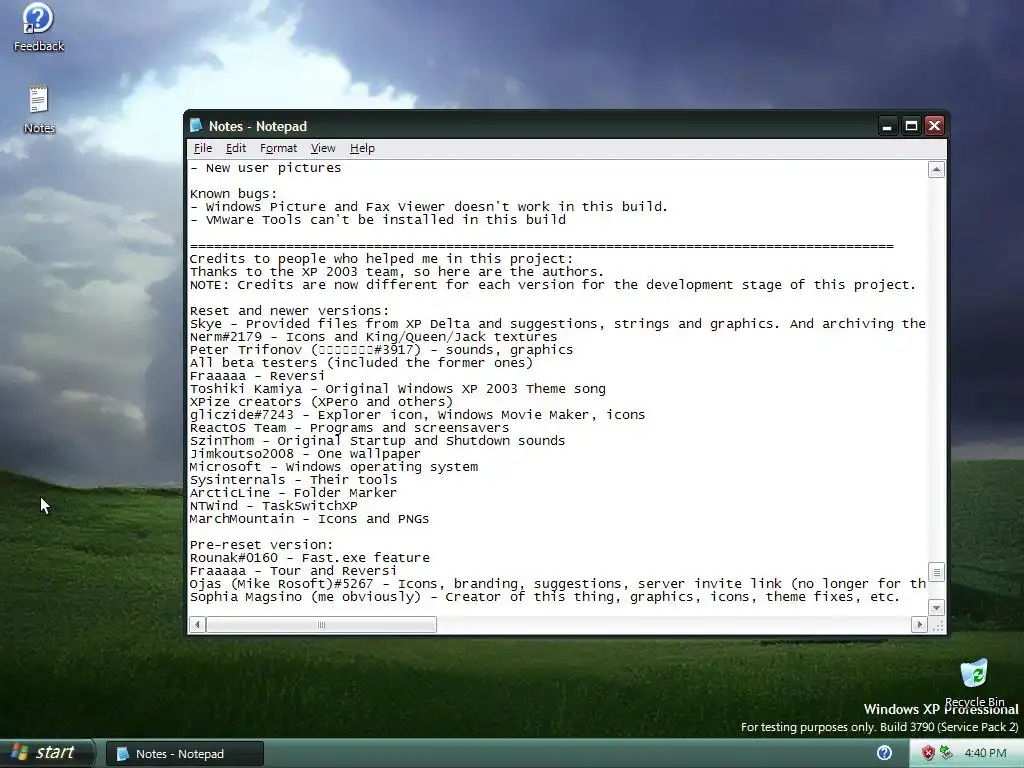Screen dimensions: 1024x768
Task: Click the Sysinternals line
Action: pyautogui.click(x=293, y=480)
